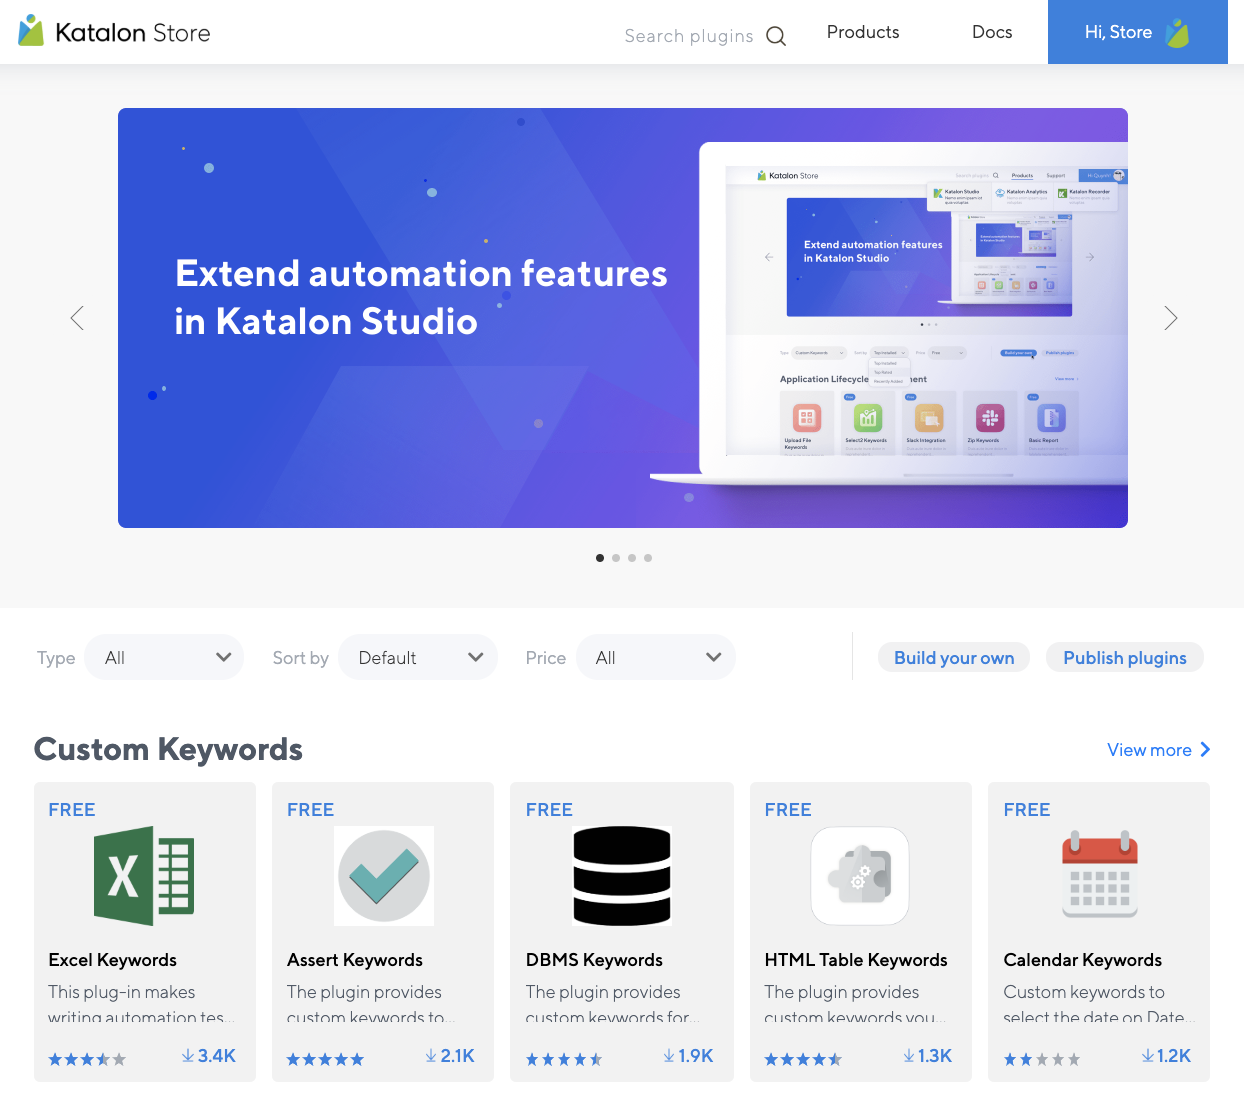This screenshot has height=1096, width=1244.
Task: Click Calendar Keywords star rating
Action: coord(1042,1059)
